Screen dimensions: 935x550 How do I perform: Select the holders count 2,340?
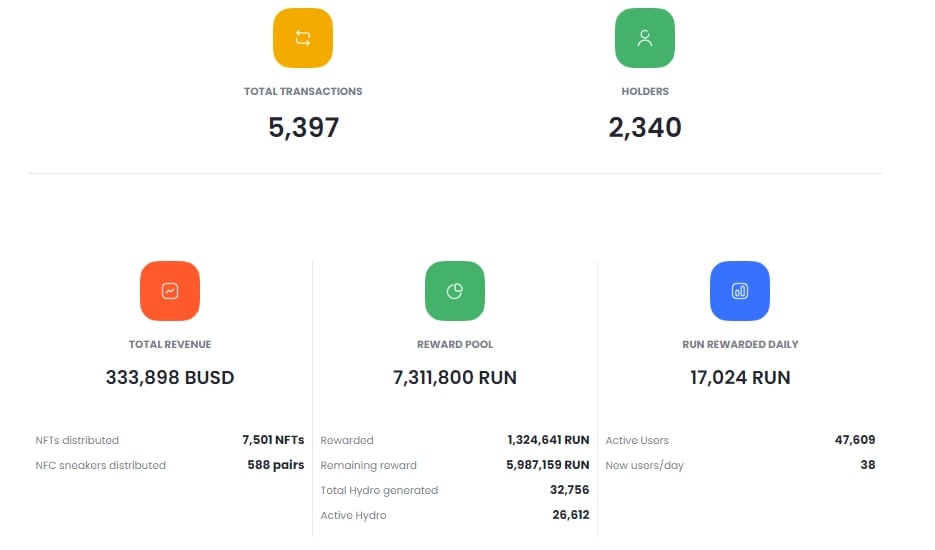tap(645, 128)
